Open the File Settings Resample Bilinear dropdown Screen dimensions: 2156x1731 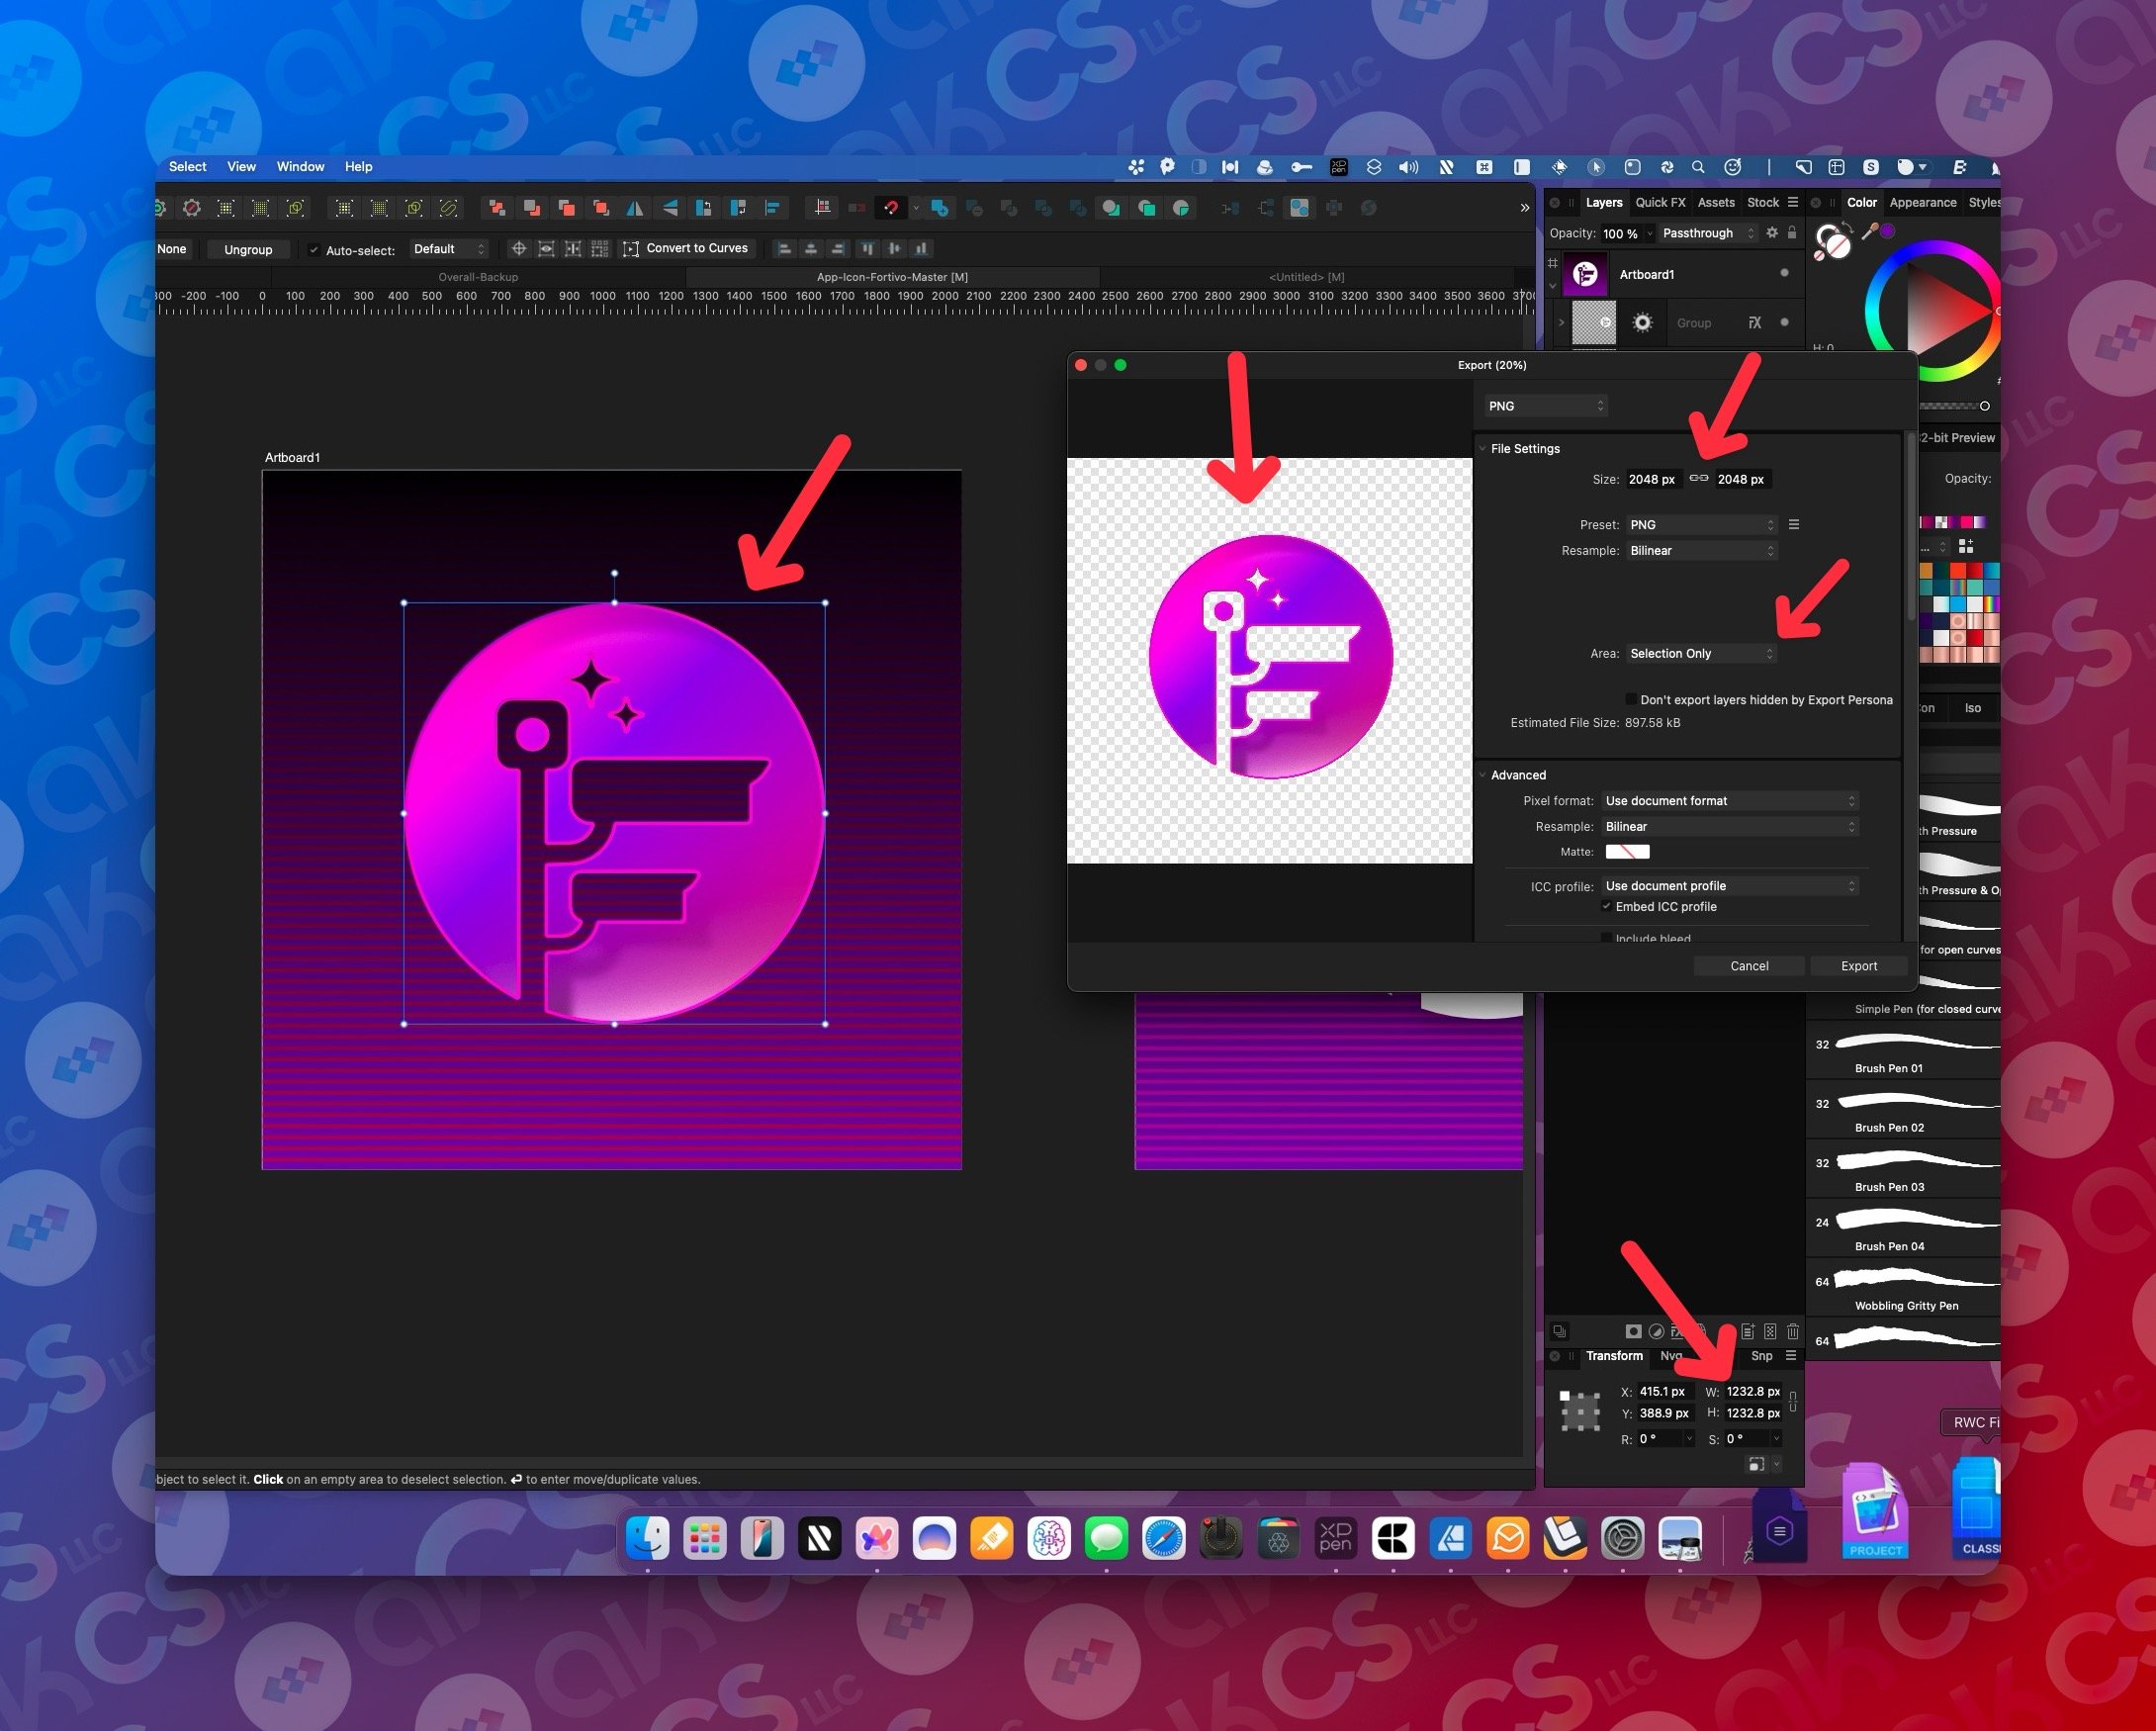point(1701,551)
